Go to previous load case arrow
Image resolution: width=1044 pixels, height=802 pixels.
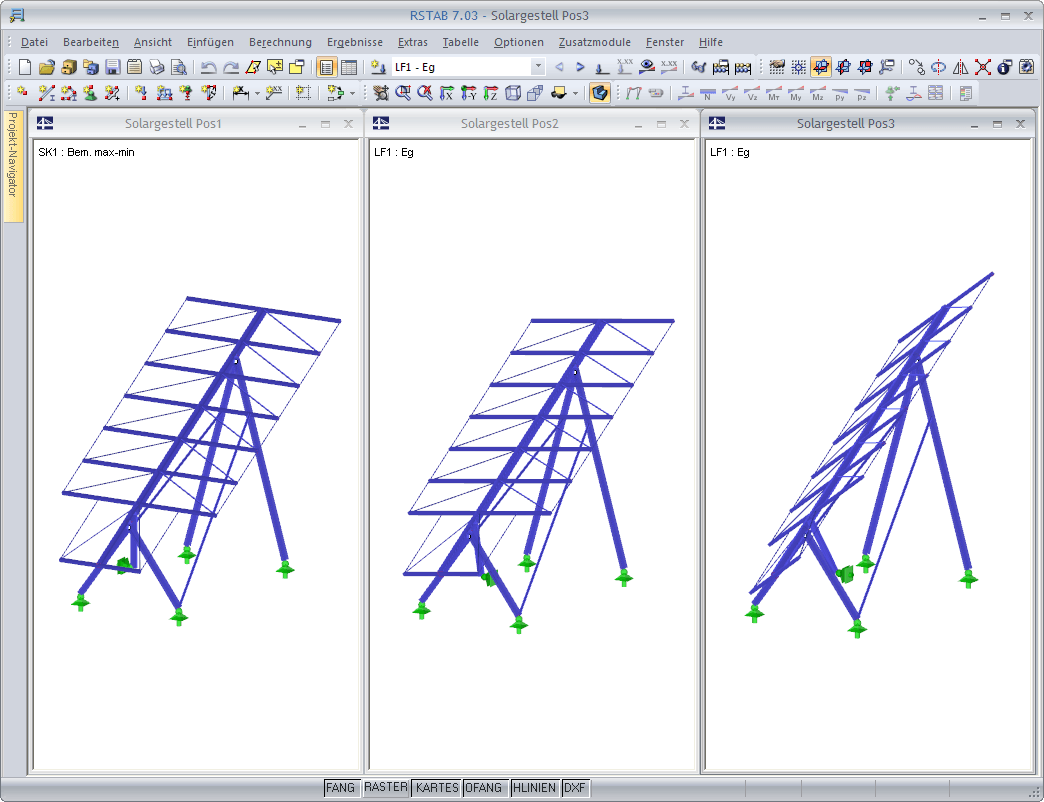[x=559, y=67]
